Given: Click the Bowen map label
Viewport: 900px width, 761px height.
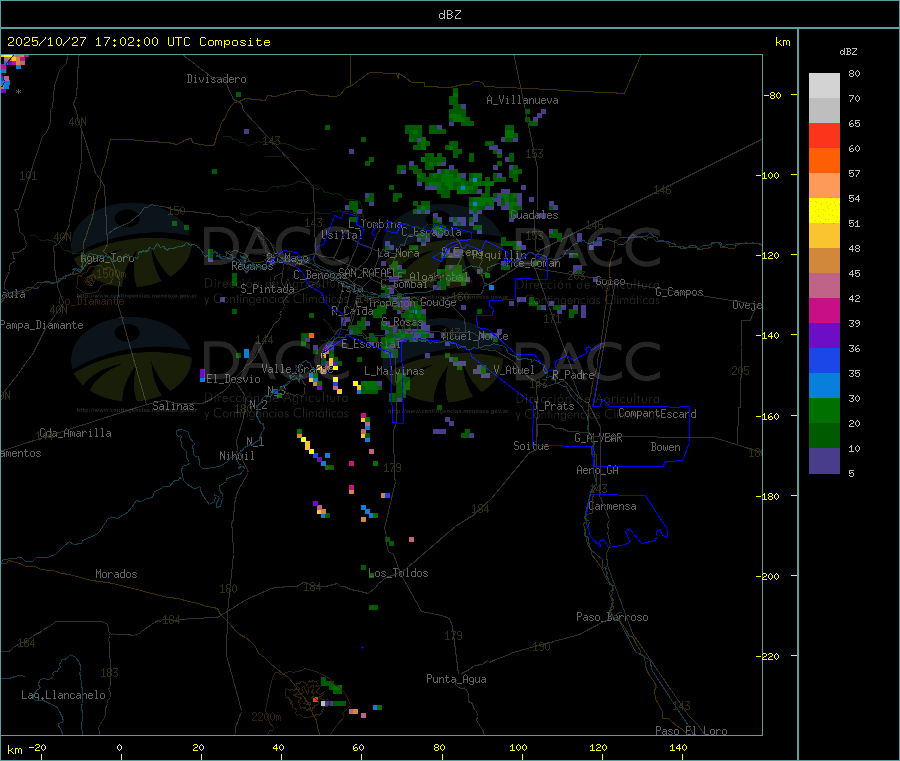Looking at the screenshot, I should click(666, 447).
